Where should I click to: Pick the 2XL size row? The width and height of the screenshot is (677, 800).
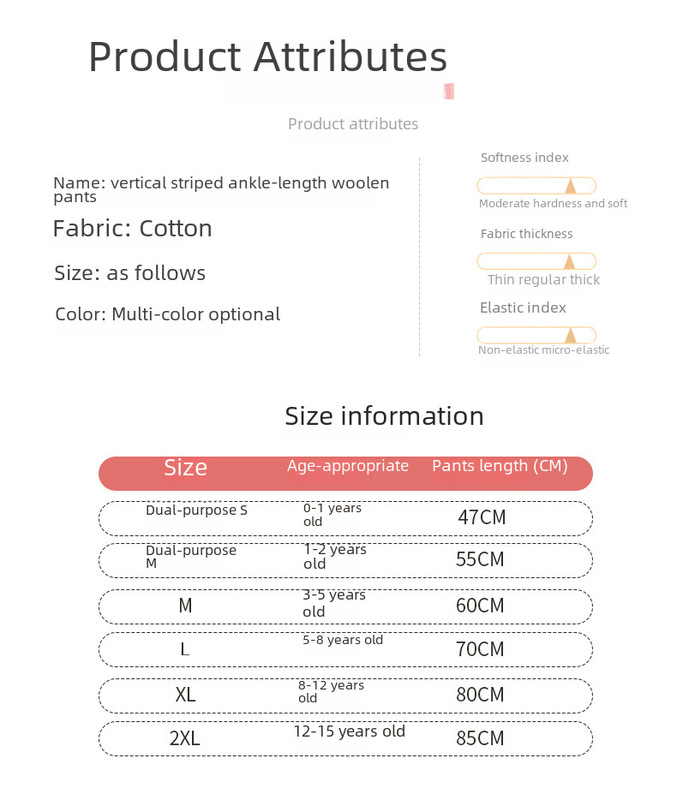pos(345,739)
